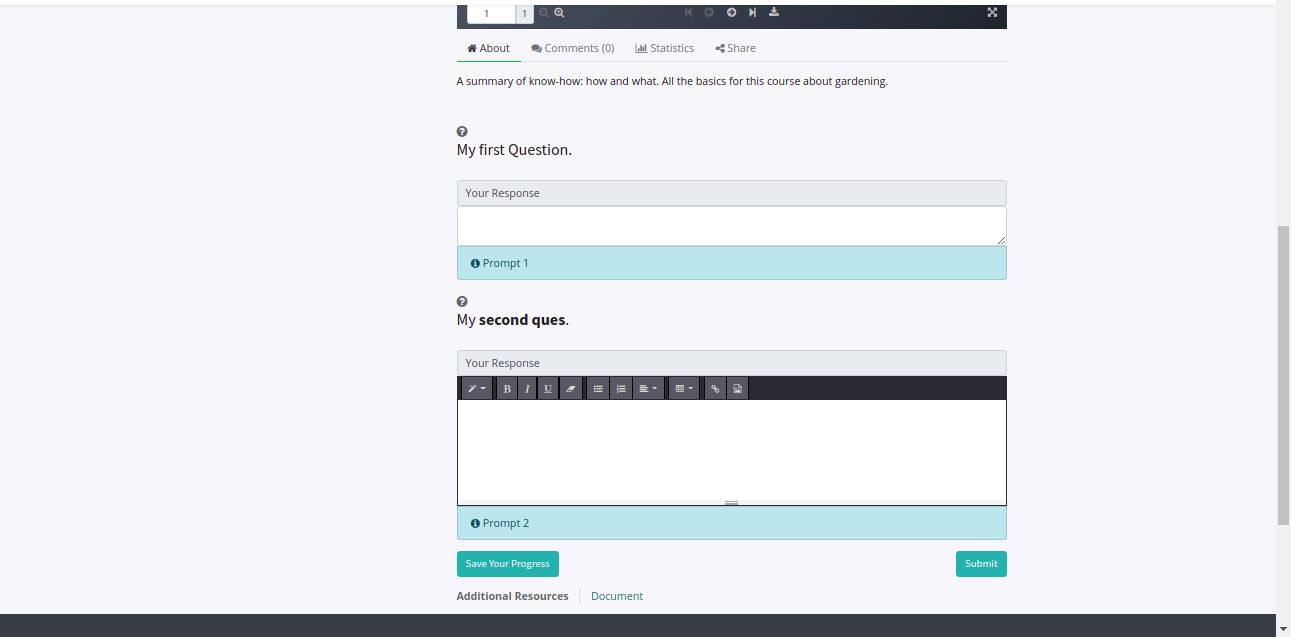
Task: Click the Save Your Progress button
Action: click(x=507, y=564)
